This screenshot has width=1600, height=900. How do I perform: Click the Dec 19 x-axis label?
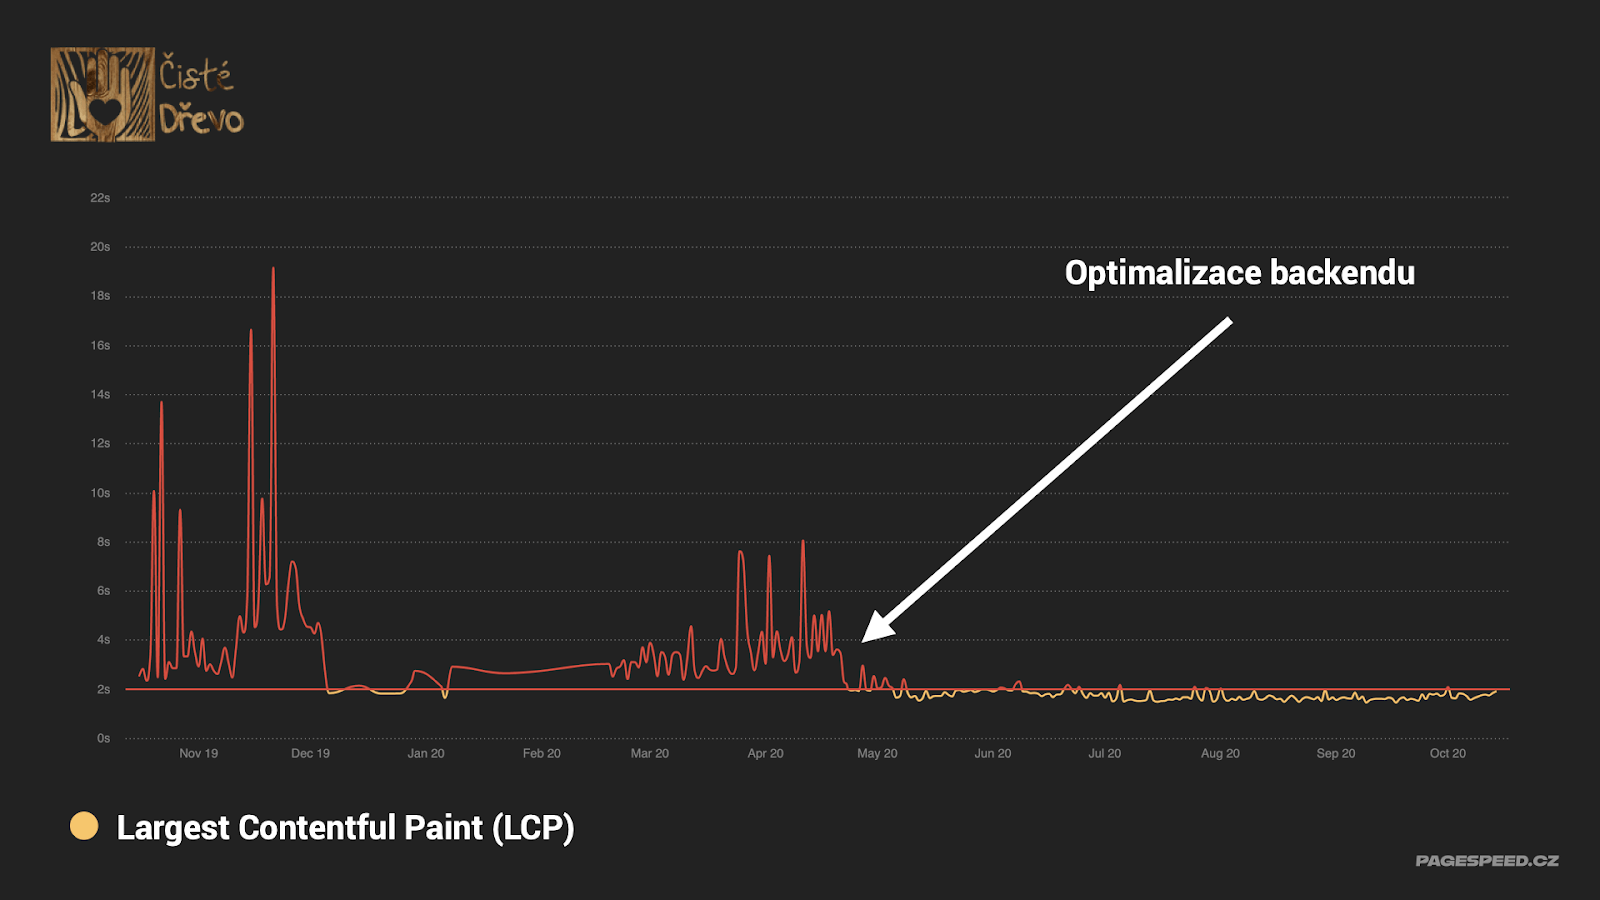click(310, 753)
